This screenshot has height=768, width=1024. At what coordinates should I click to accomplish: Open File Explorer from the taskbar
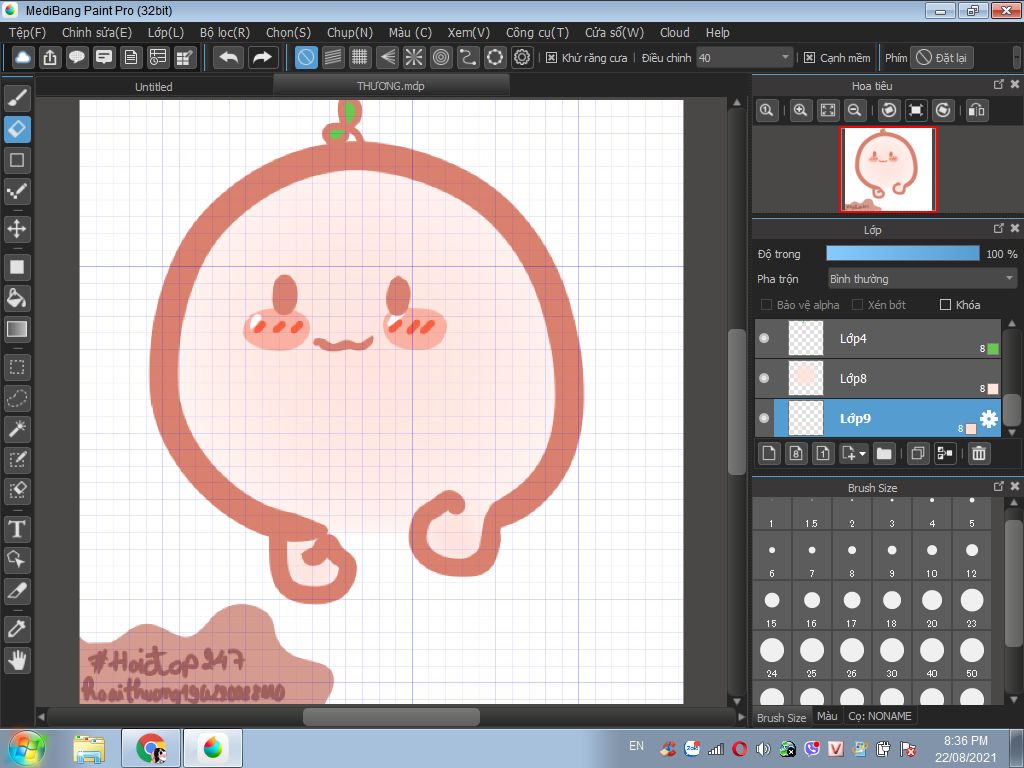89,748
